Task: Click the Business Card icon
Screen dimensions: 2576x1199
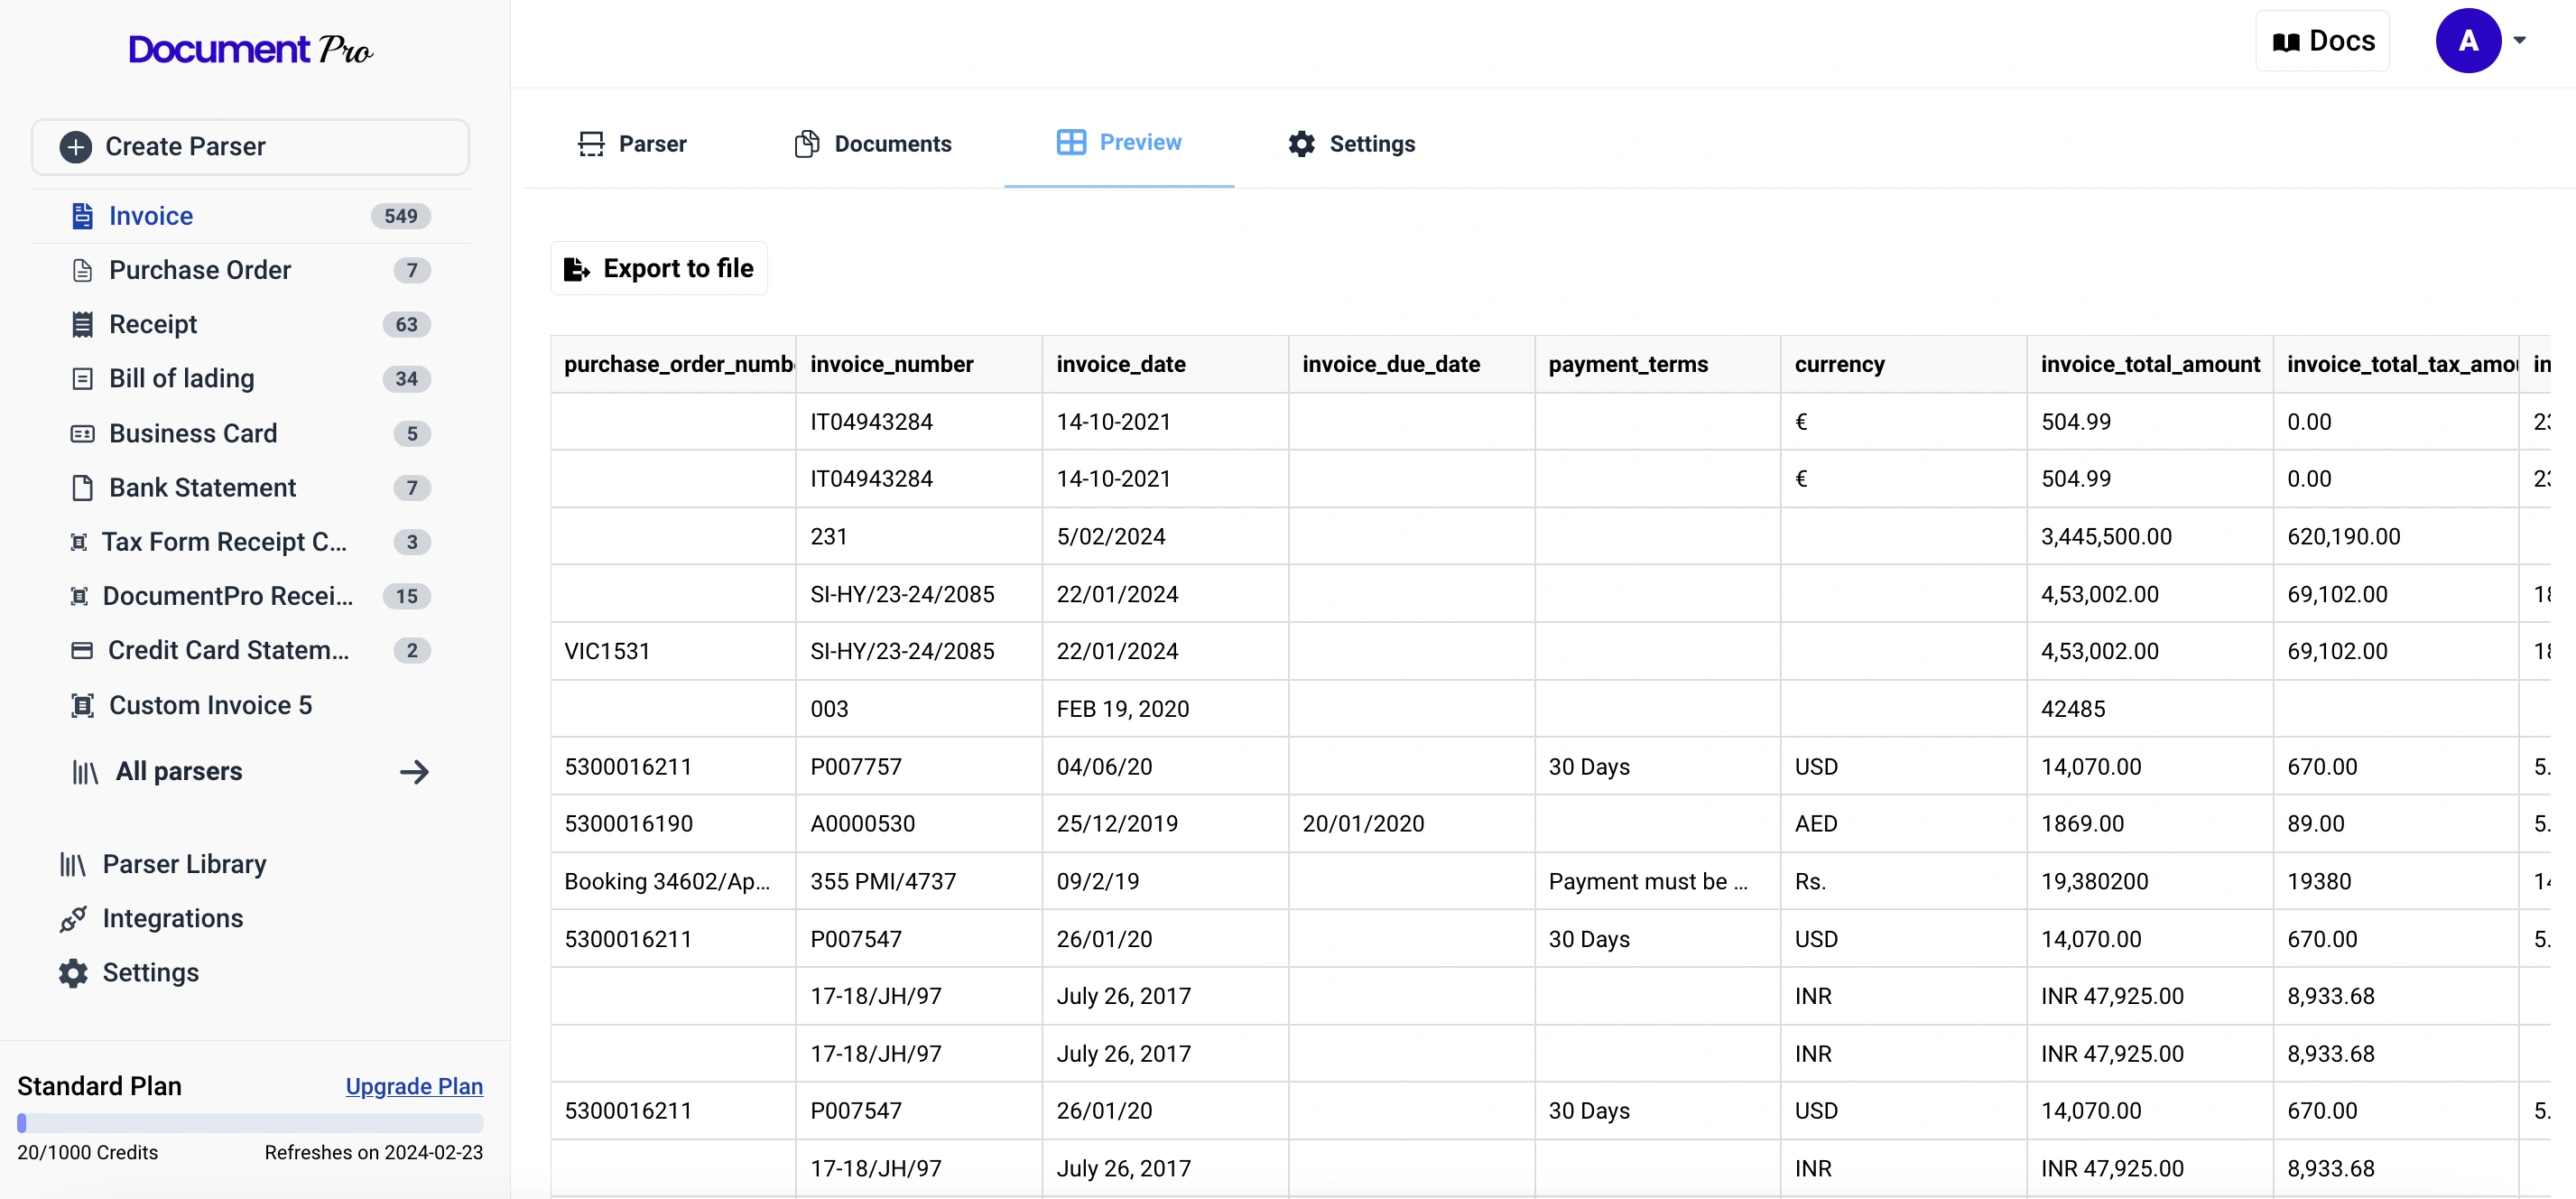Action: pos(82,434)
